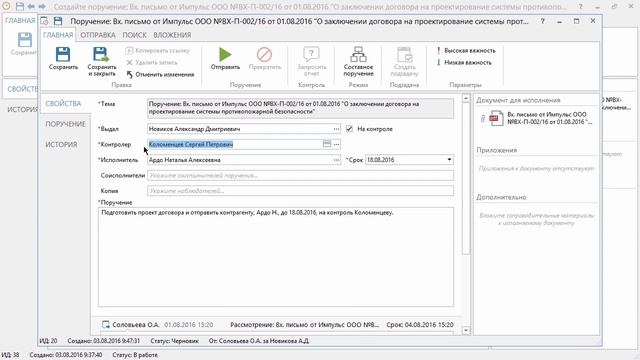Open Контролер field ellipsis selector

[336, 144]
